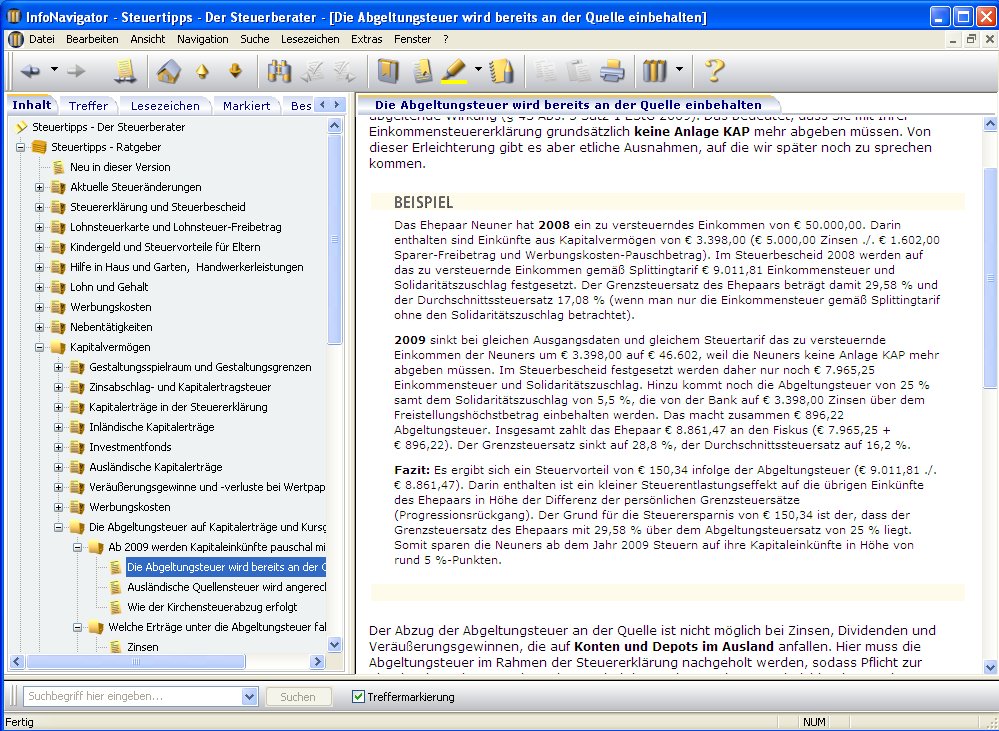The width and height of the screenshot is (999, 731).
Task: Switch to the Lesezeichen tab in sidebar
Action: point(165,106)
